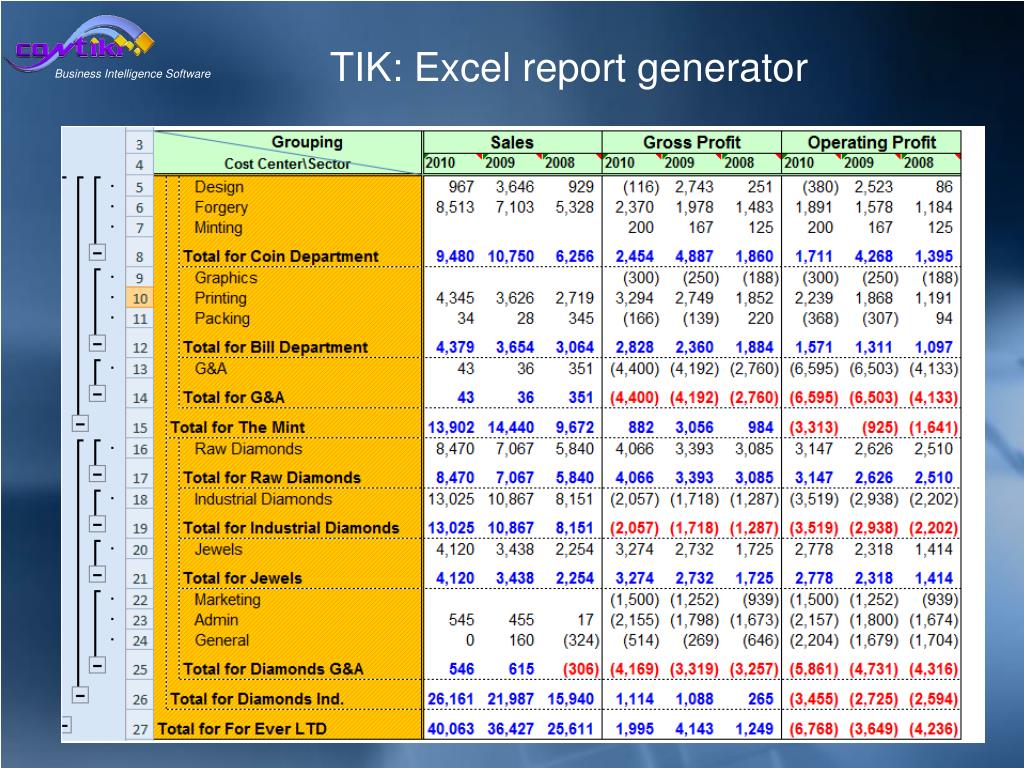Collapse the Total for Diamonds G&A outline group
Viewport: 1024px width, 768px height.
click(x=97, y=665)
